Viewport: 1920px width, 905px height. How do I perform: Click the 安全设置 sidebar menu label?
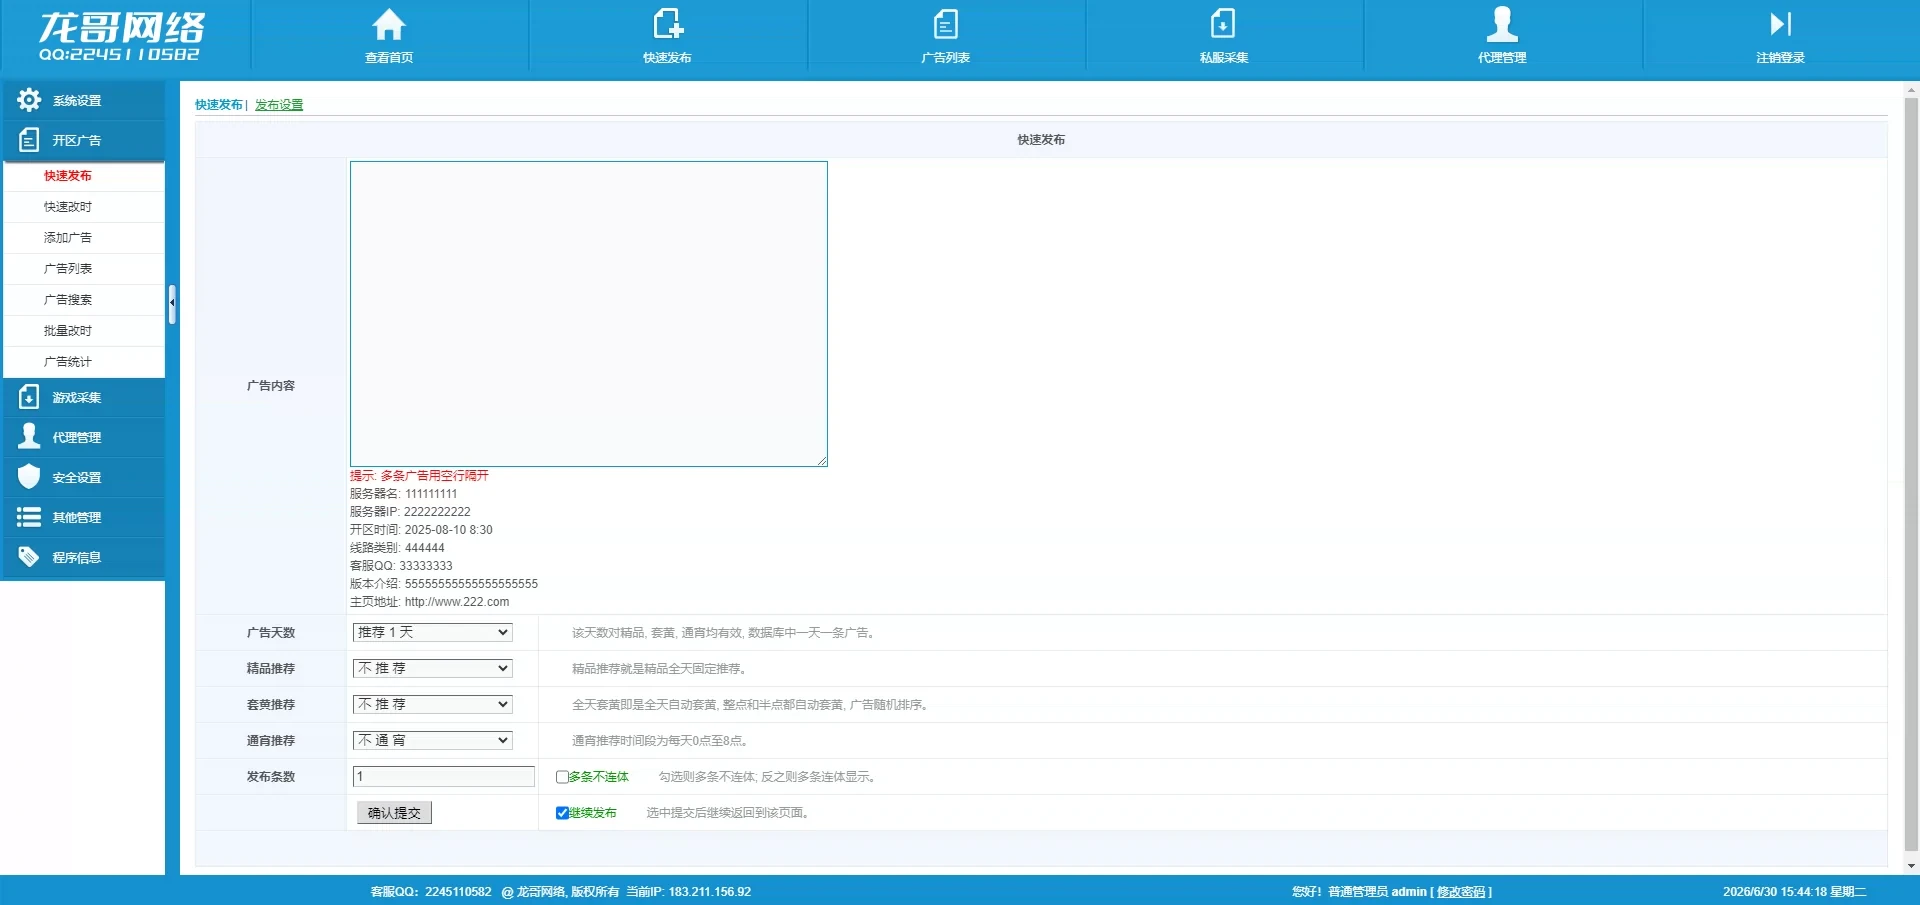click(x=77, y=478)
